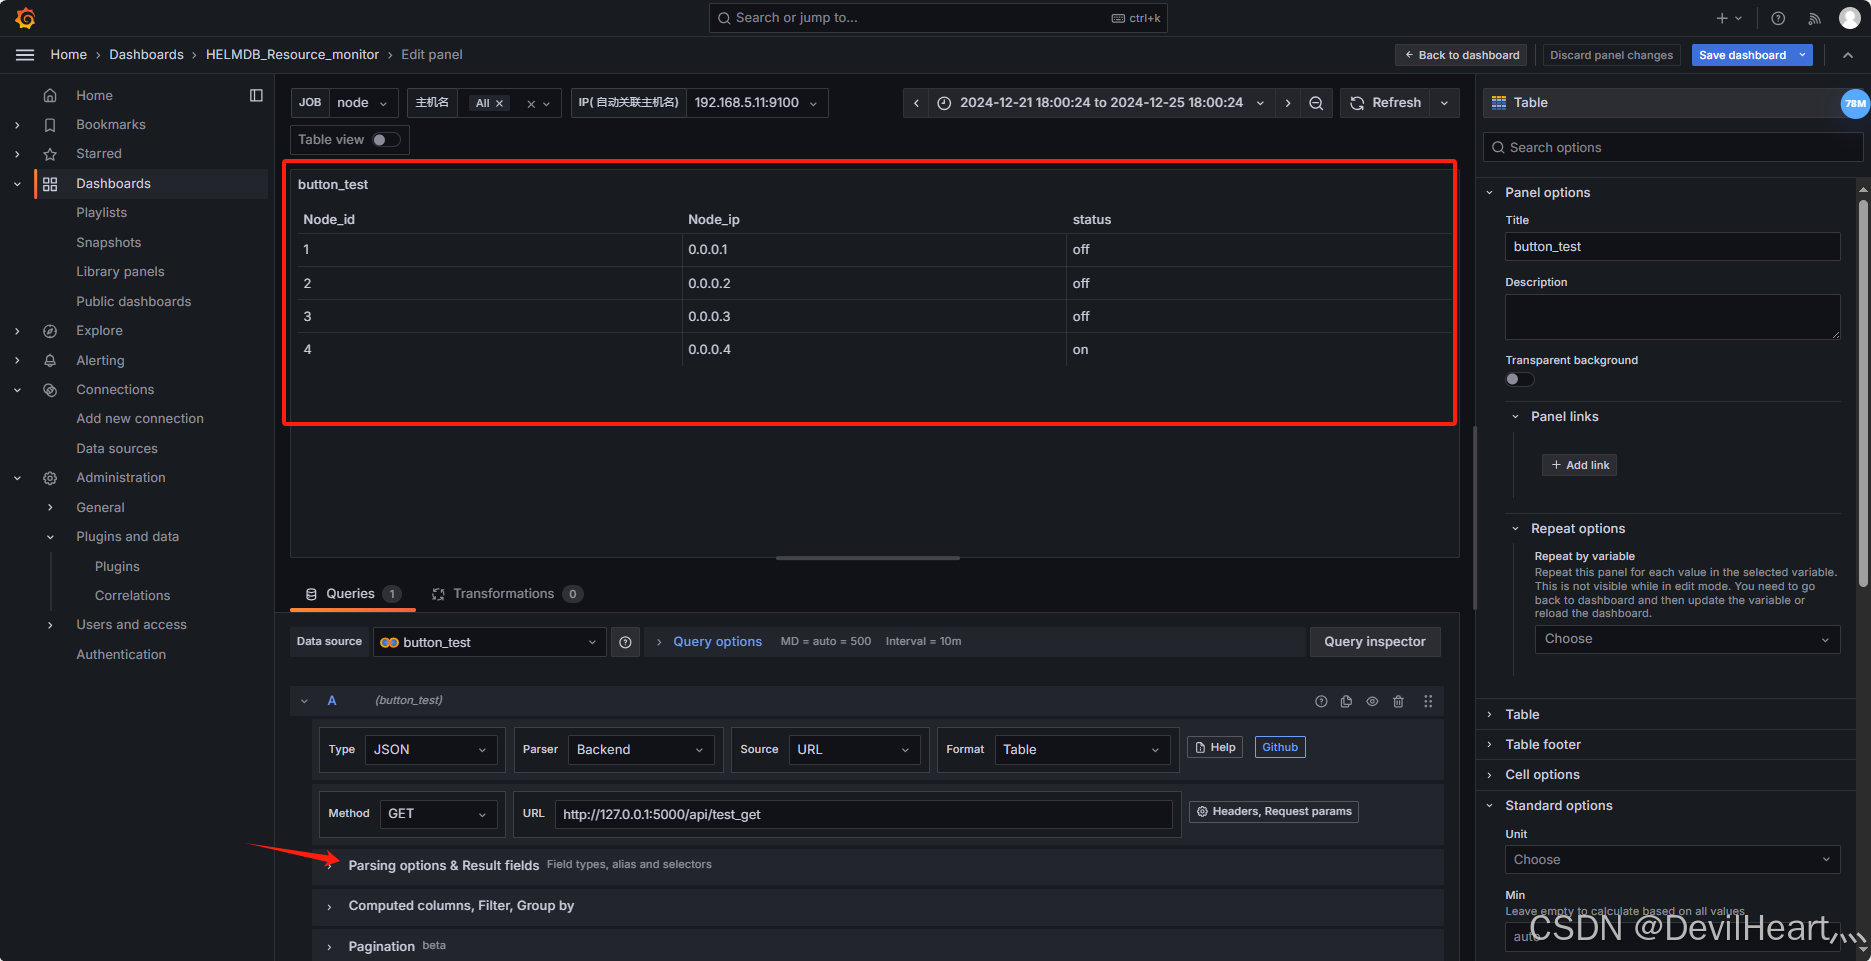The width and height of the screenshot is (1871, 961).
Task: Click the Explore compass icon in sidebar
Action: click(50, 331)
